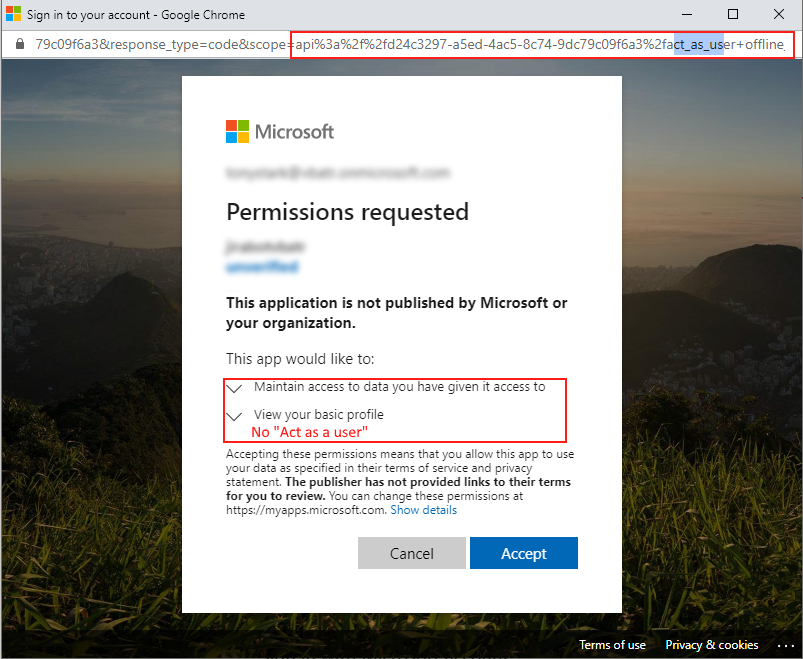Click the Chrome window app icon

13,14
